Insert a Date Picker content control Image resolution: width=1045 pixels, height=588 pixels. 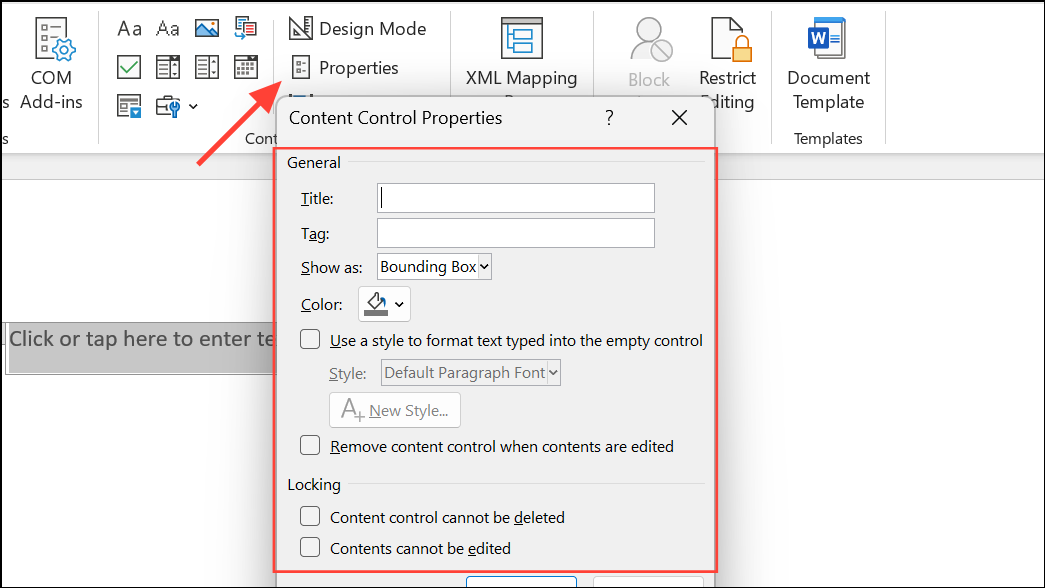point(245,67)
